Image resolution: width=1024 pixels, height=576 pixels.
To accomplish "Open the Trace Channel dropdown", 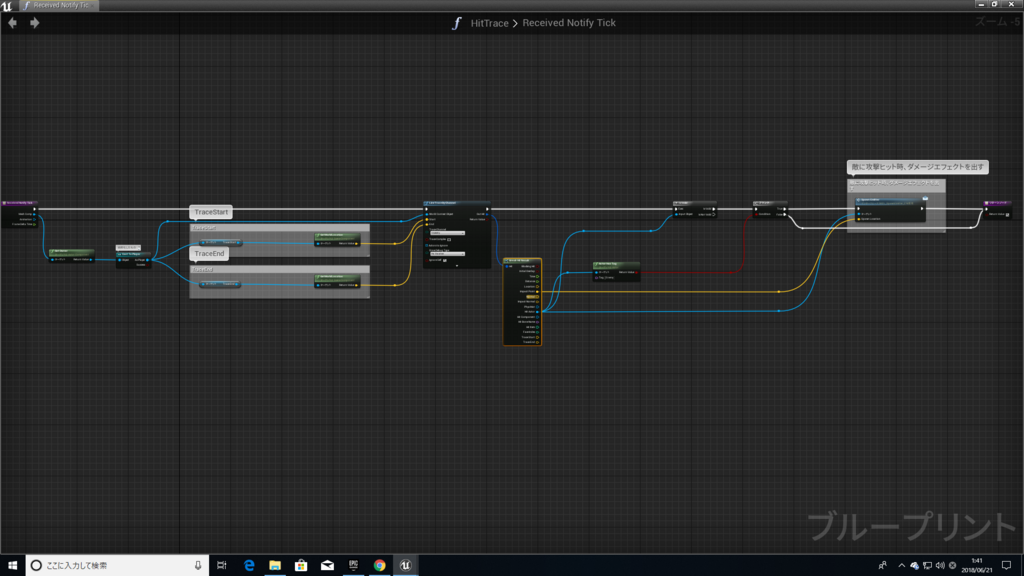I will (x=447, y=233).
